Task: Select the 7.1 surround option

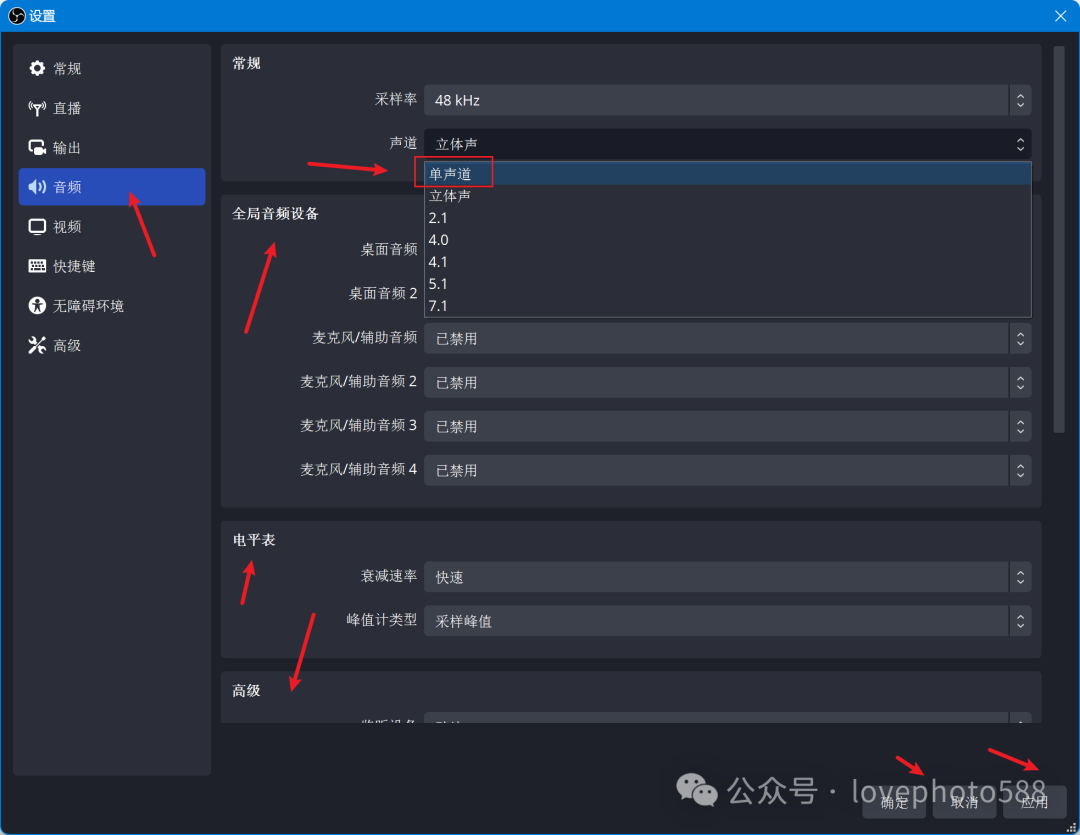Action: pos(438,306)
